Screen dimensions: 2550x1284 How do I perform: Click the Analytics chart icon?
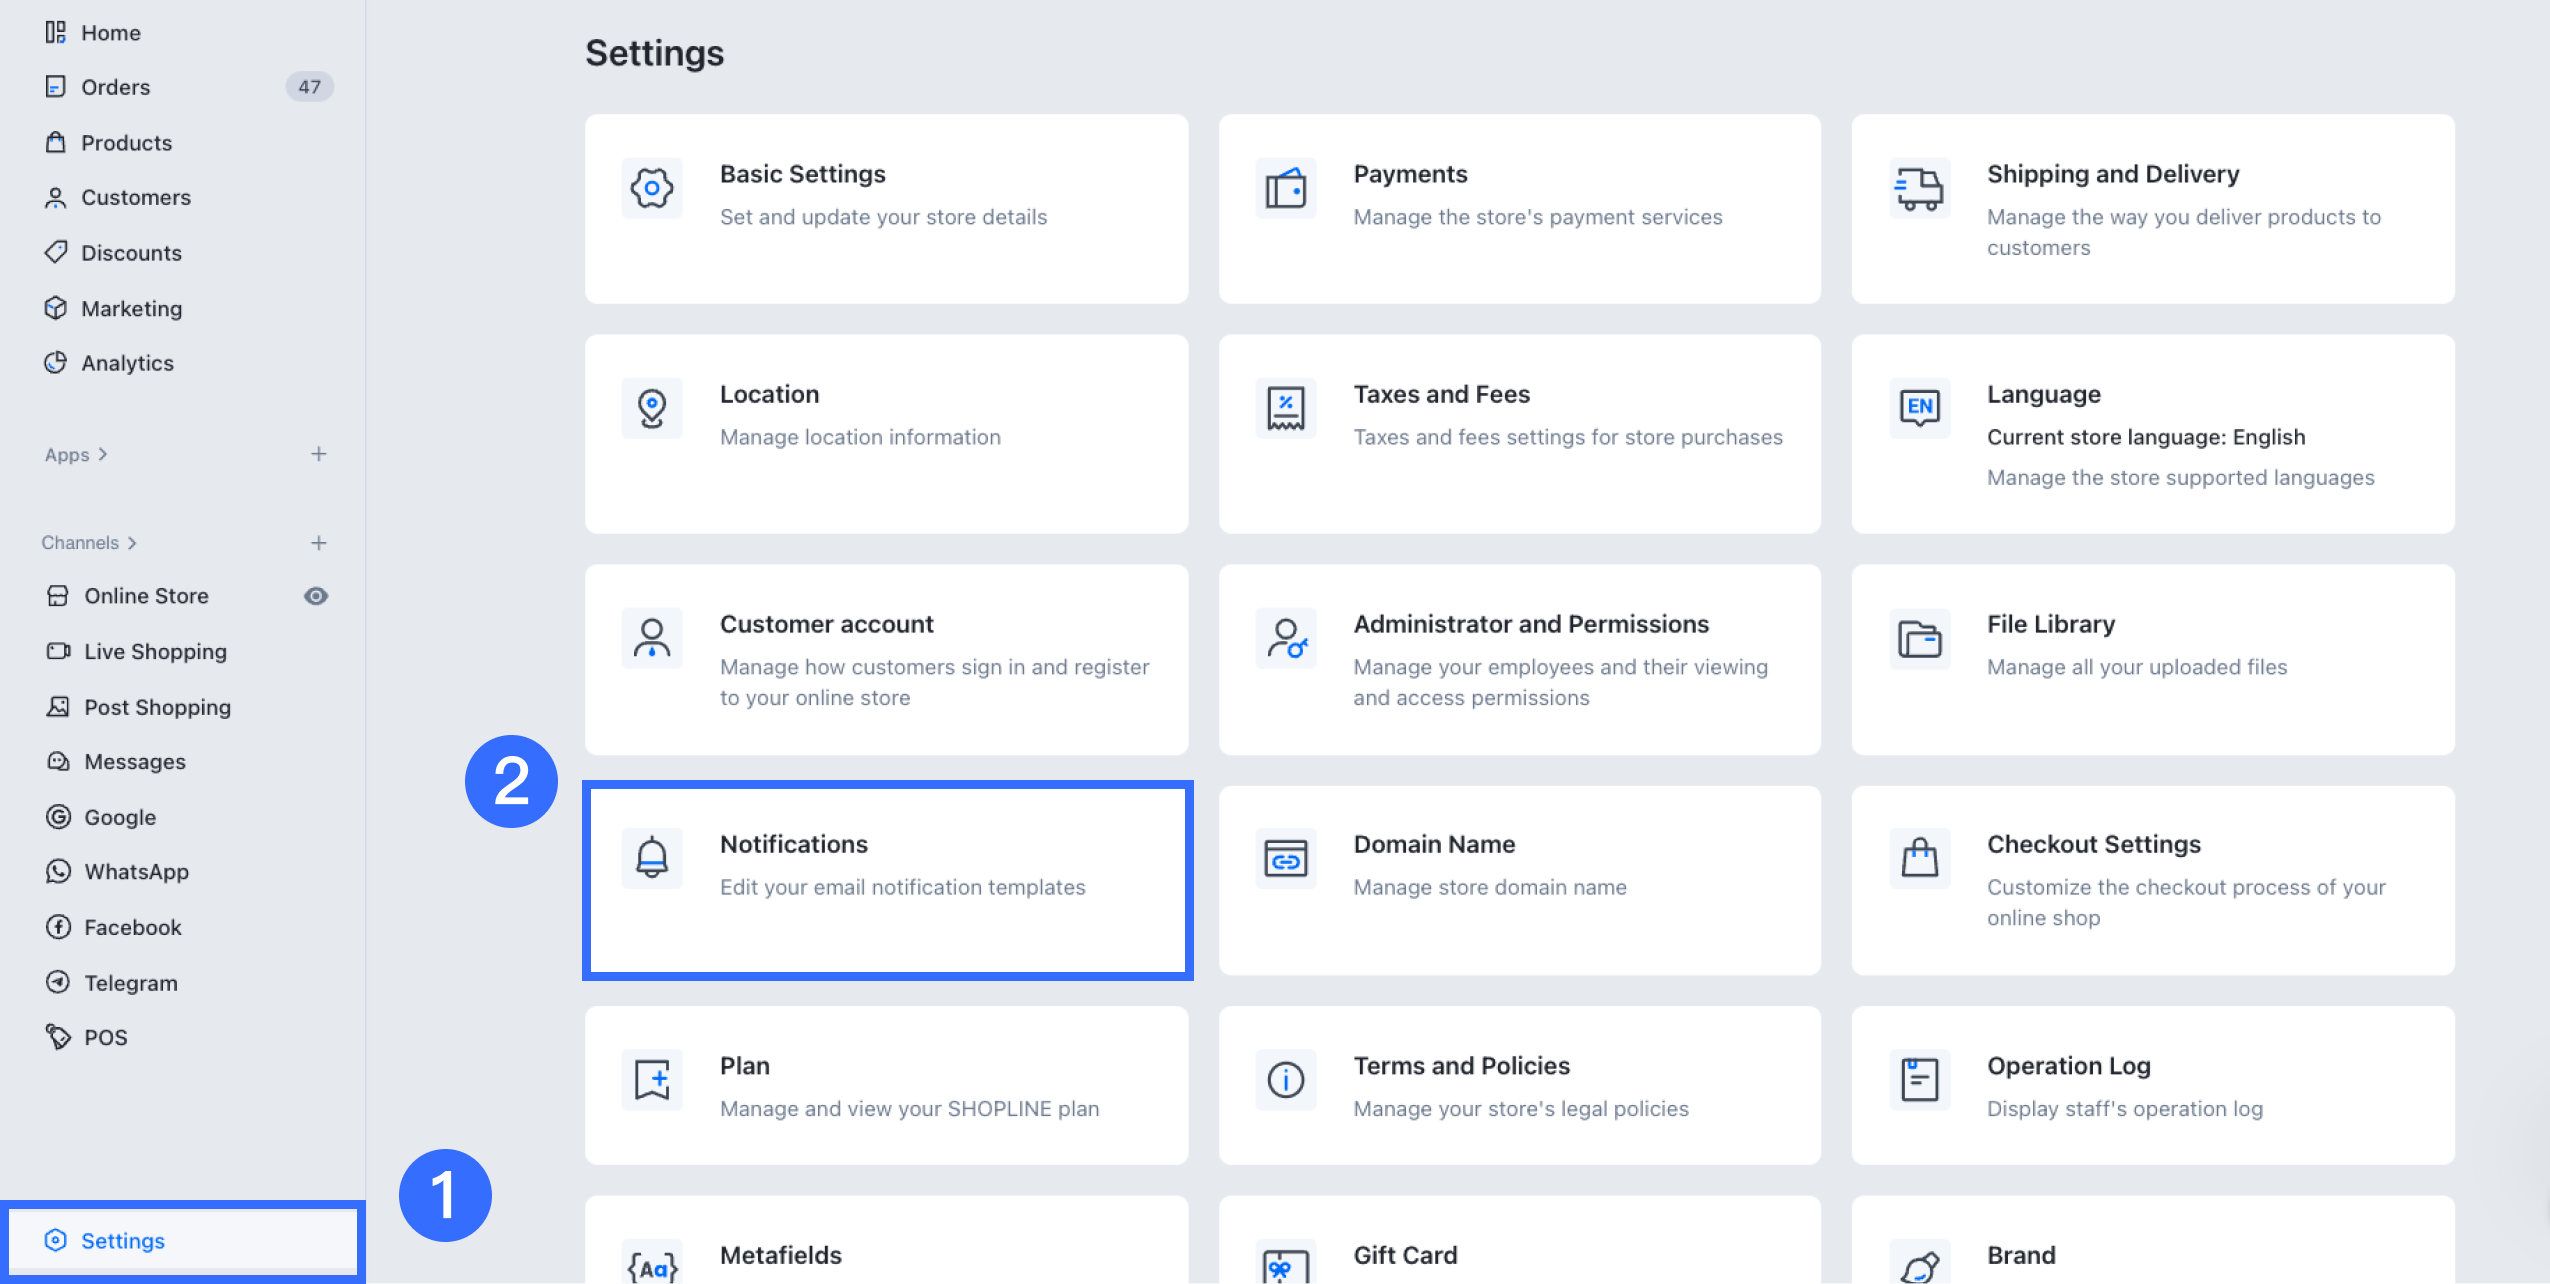coord(57,363)
